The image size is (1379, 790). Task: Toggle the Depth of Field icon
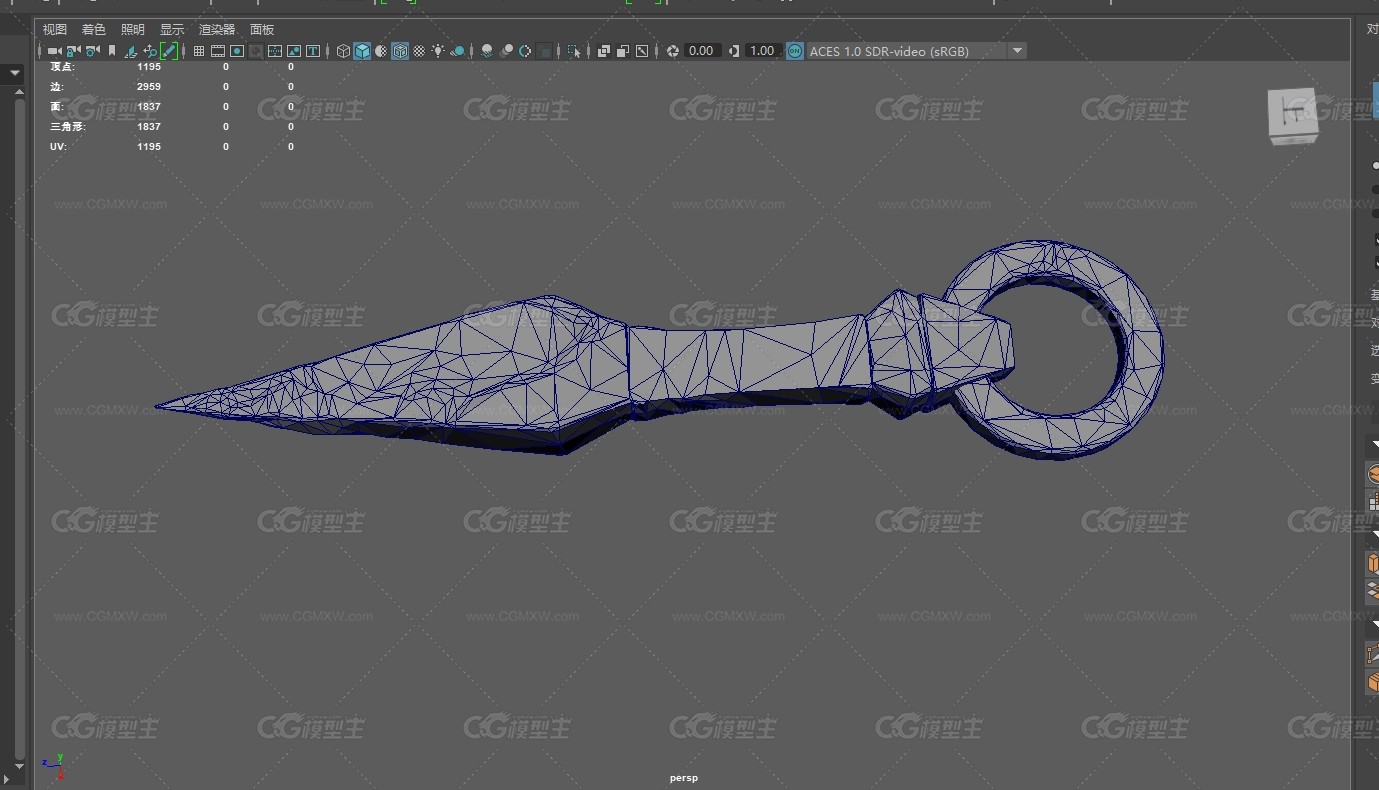(x=544, y=51)
